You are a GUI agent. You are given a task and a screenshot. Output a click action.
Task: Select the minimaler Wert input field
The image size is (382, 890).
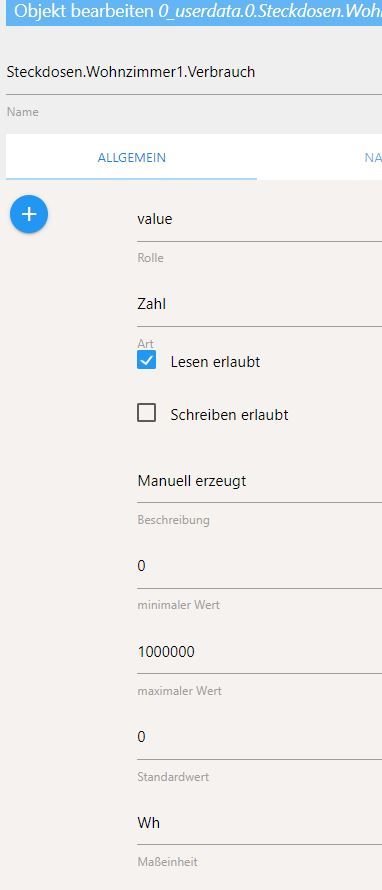click(x=259, y=566)
